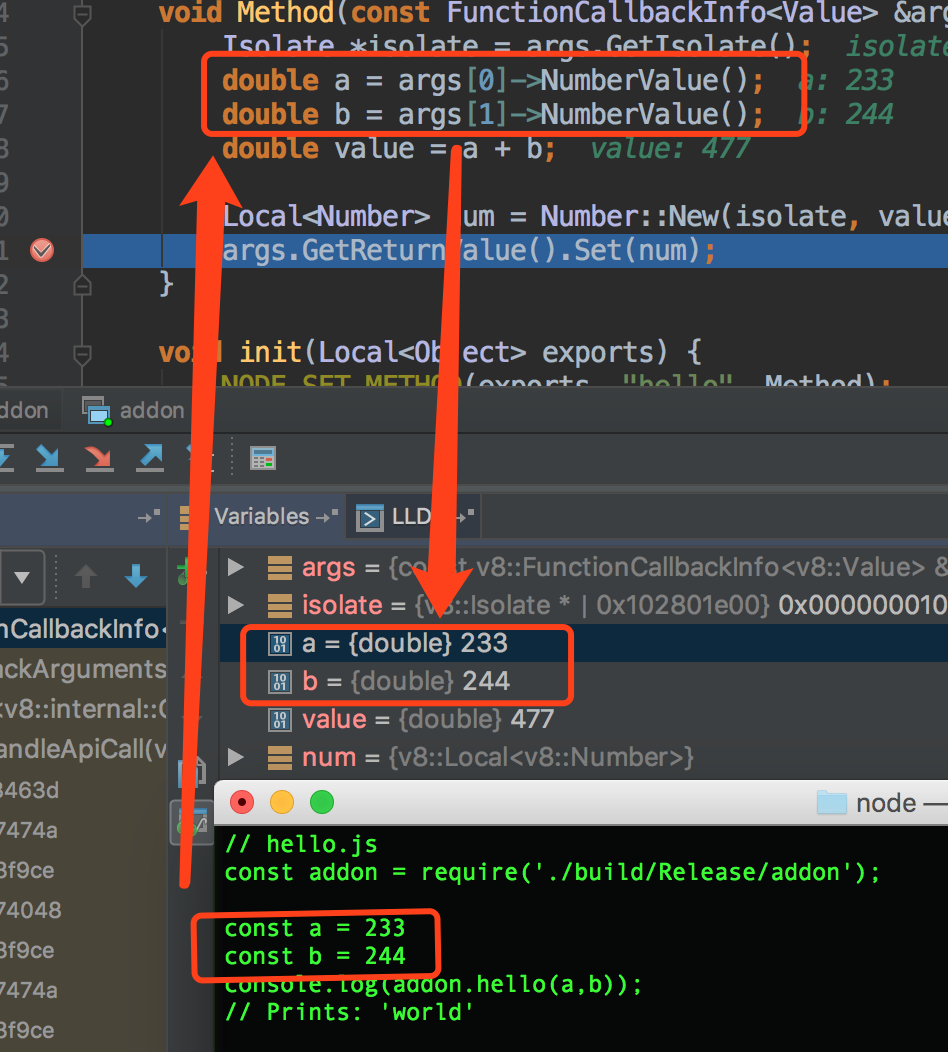This screenshot has width=948, height=1052.
Task: Click the highlighted args.GetReturnValue().Set(num) line
Action: click(x=468, y=250)
